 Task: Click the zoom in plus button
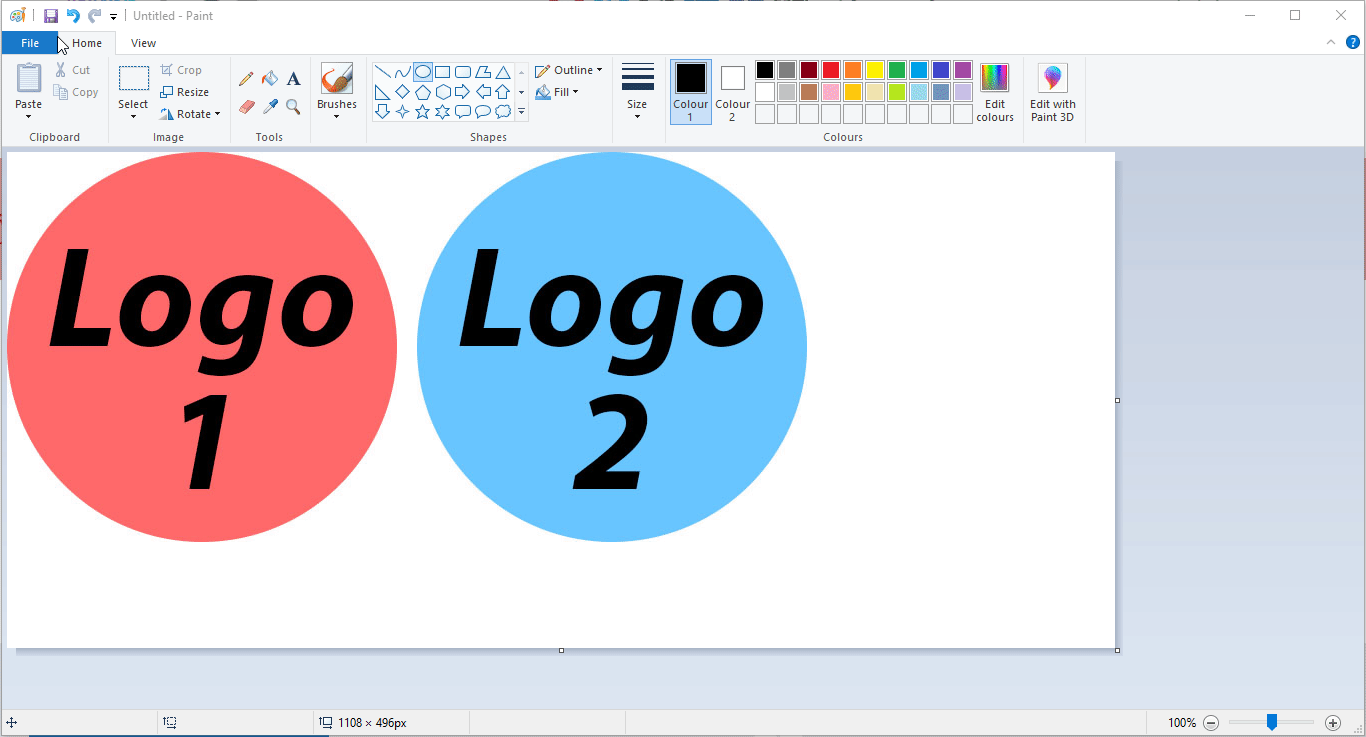click(1332, 722)
